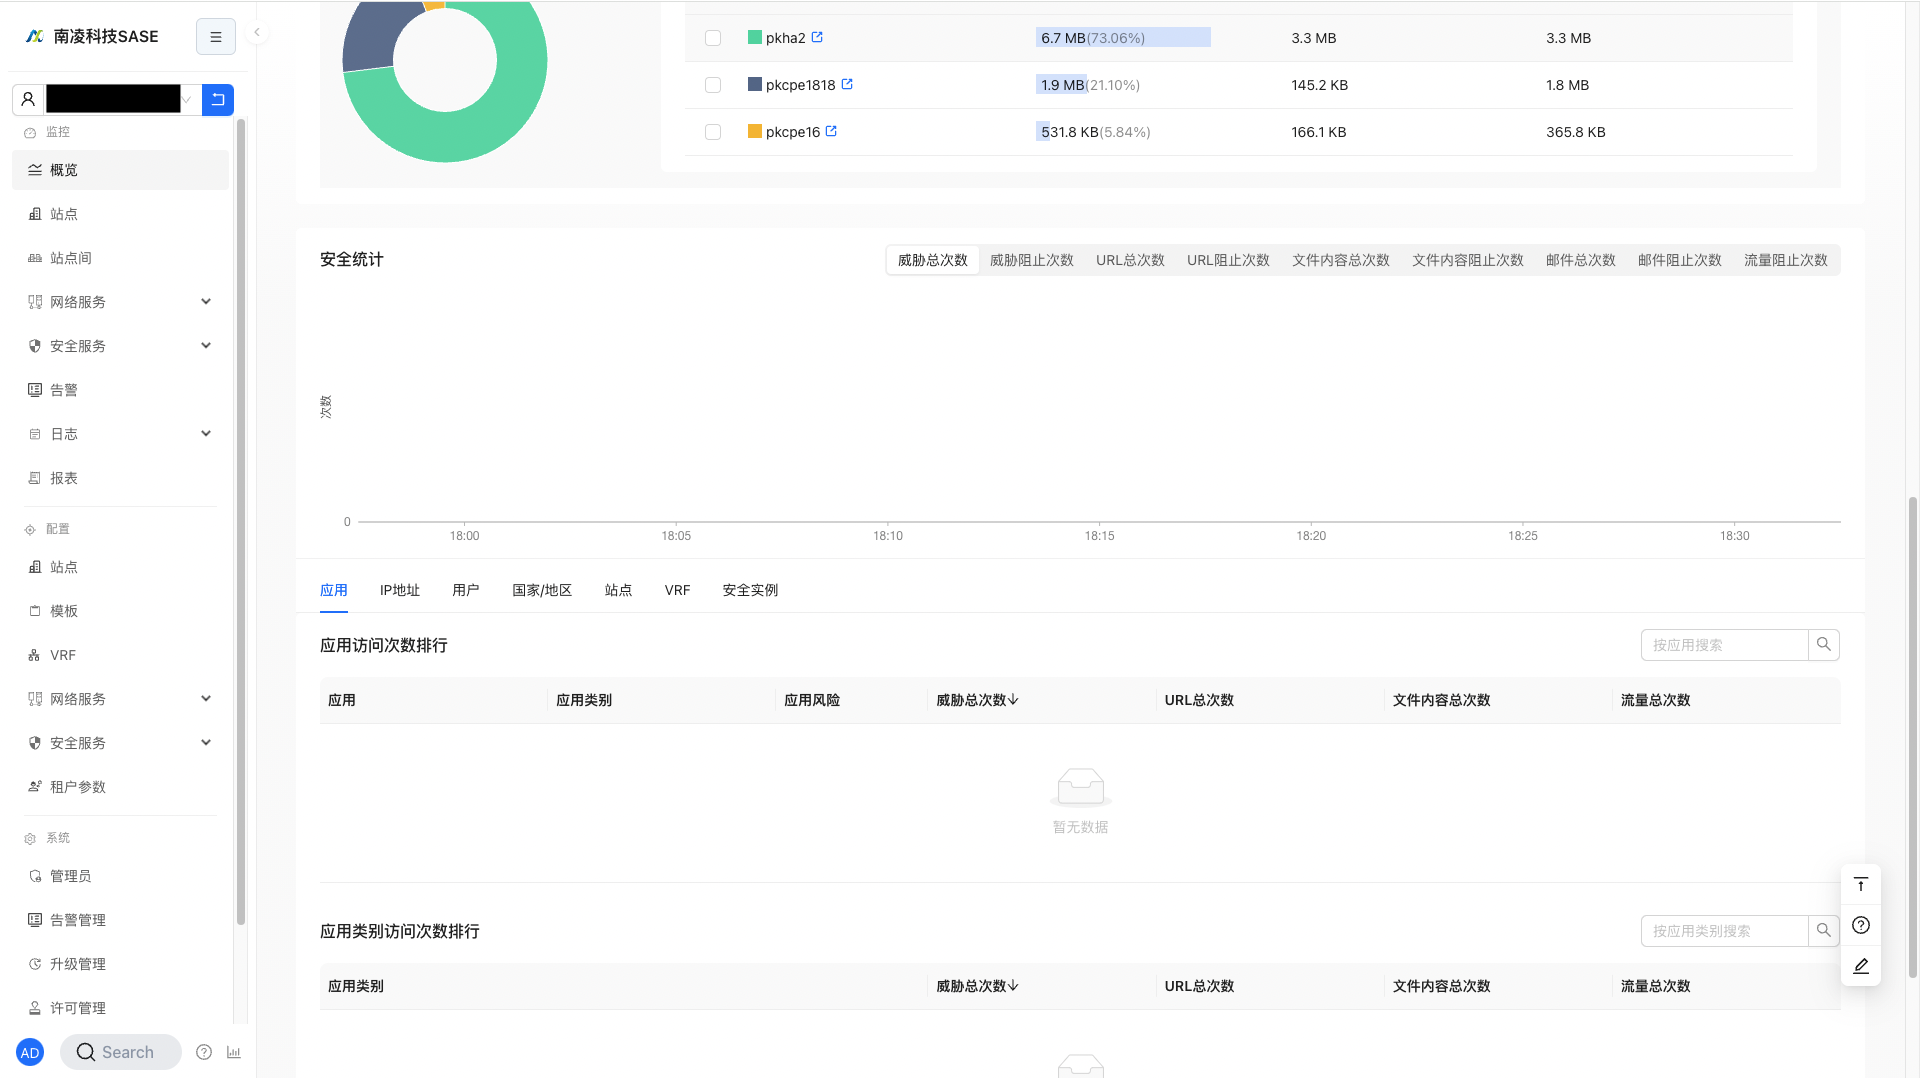
Task: Open monitoring 站点 sites page
Action: (120, 214)
